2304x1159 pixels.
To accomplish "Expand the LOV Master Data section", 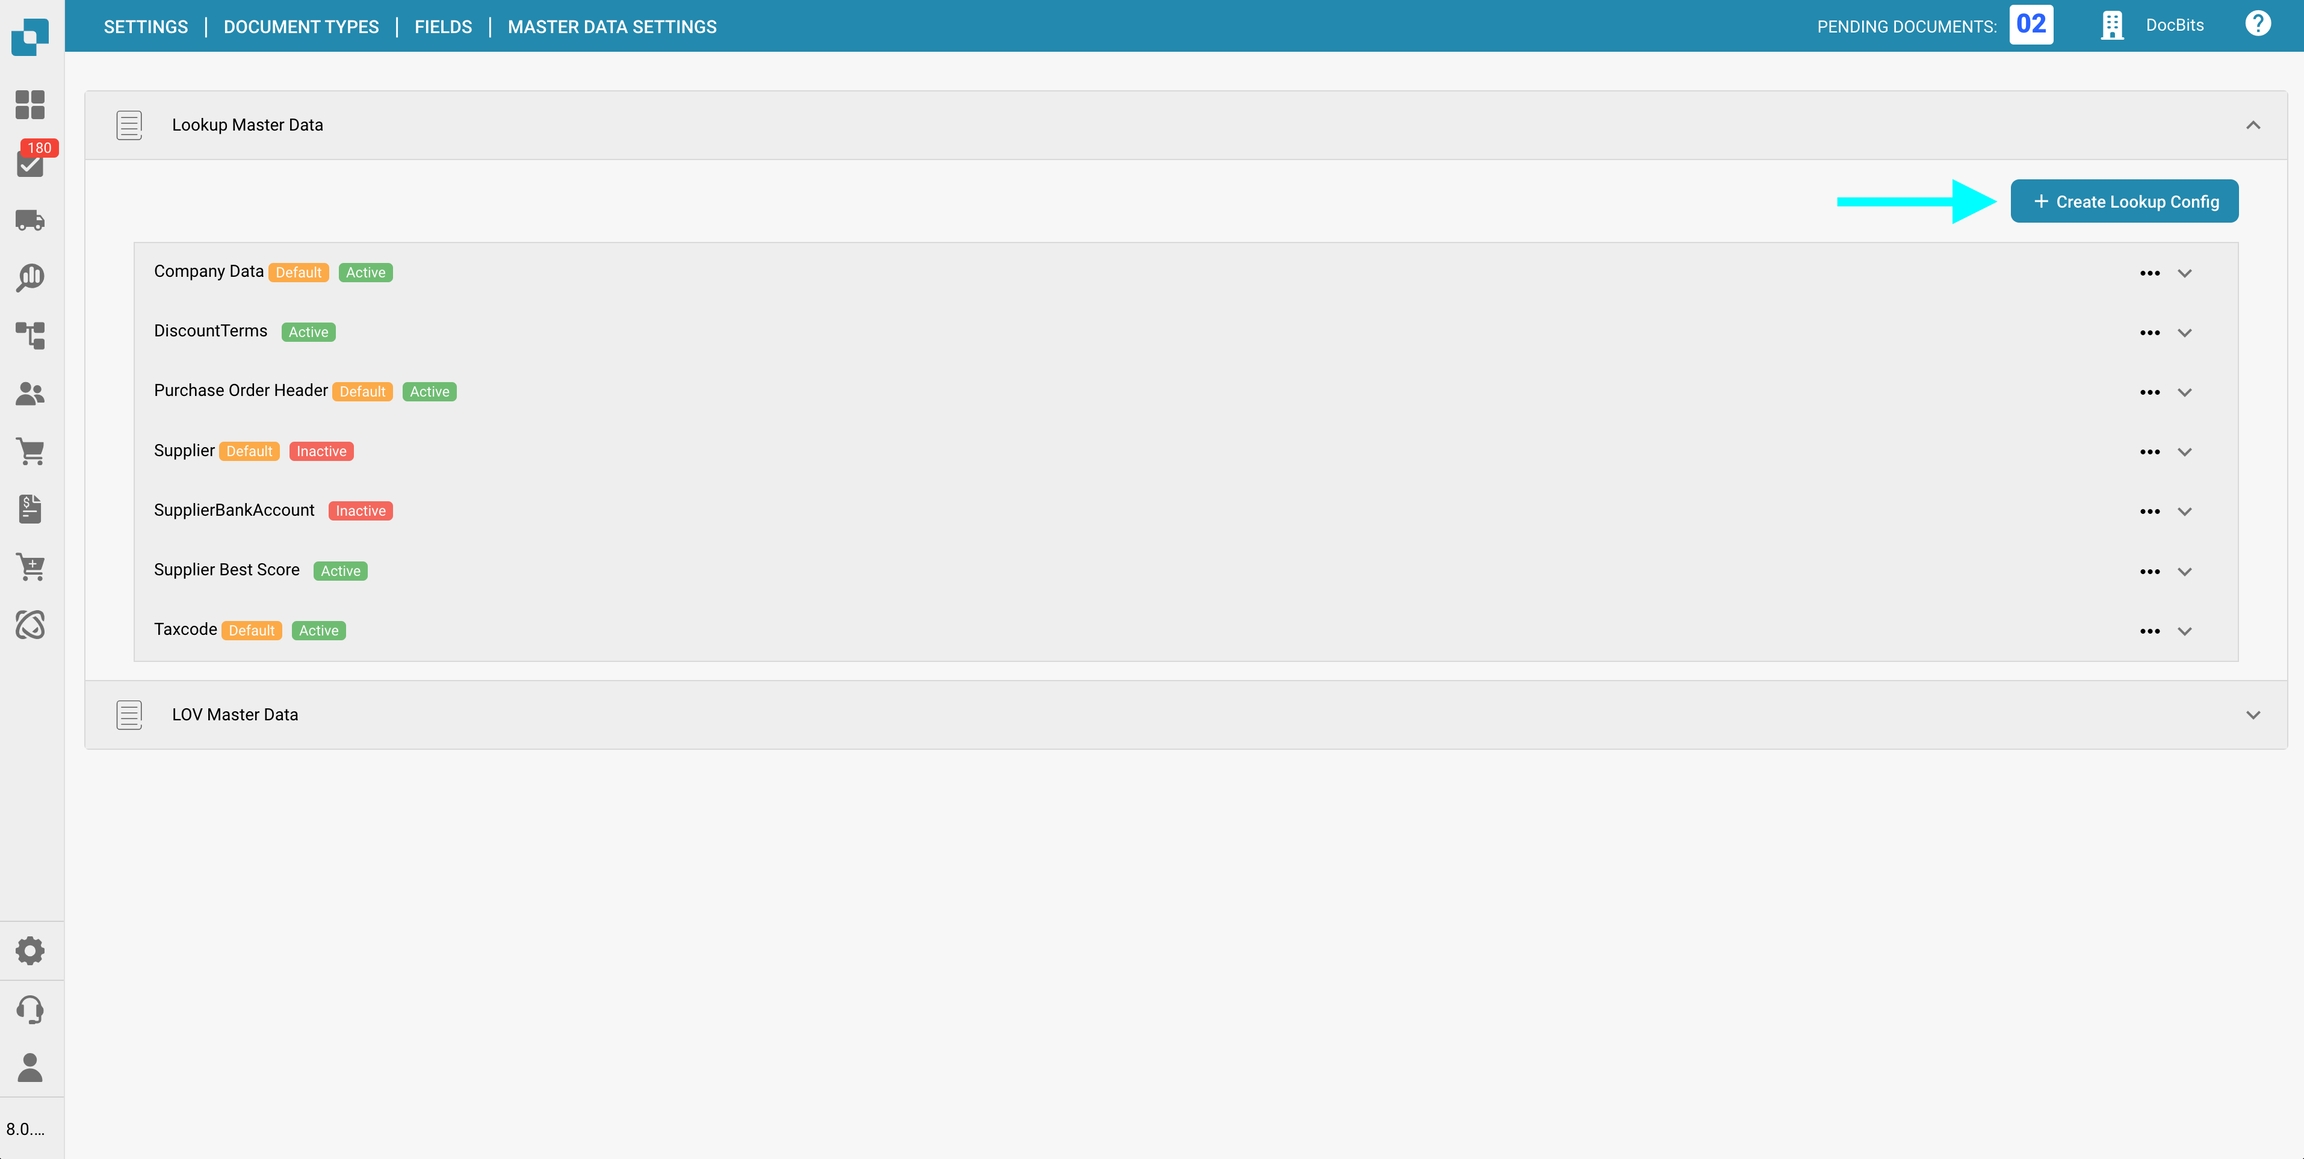I will click(x=2253, y=715).
